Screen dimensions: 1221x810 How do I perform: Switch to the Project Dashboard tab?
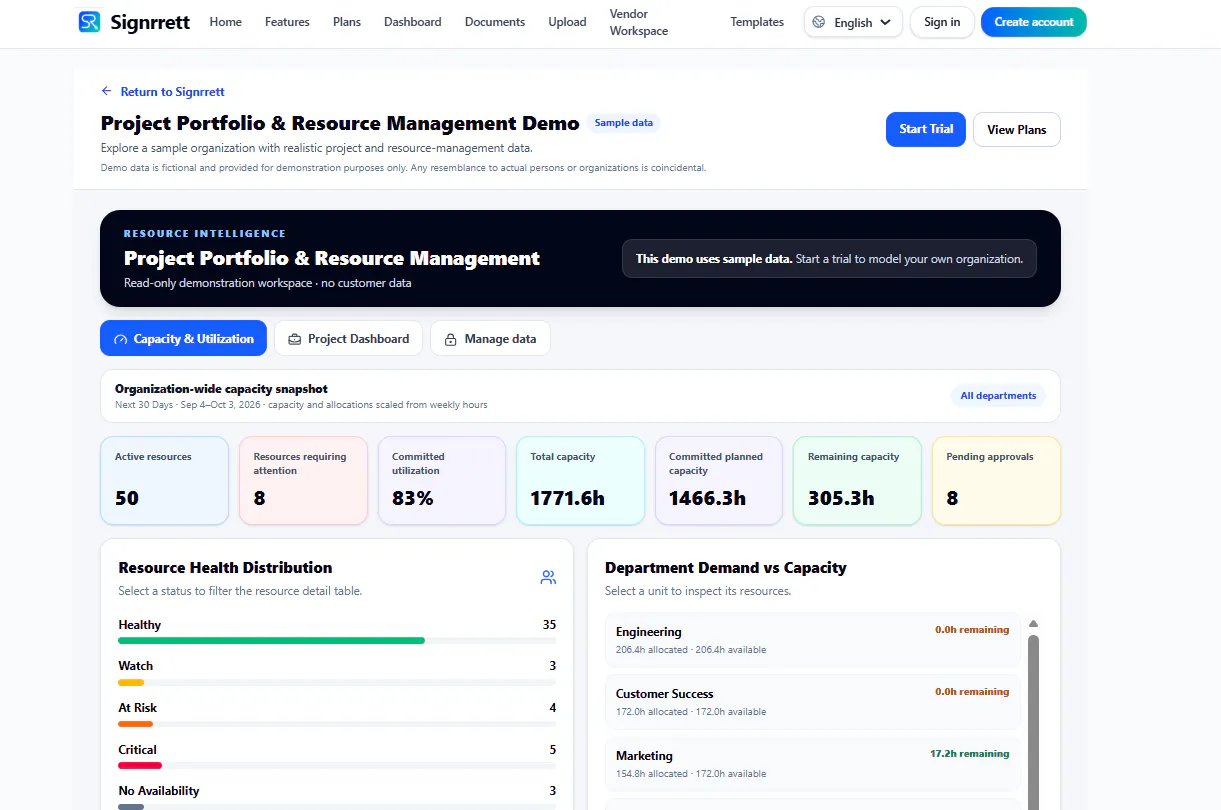(348, 338)
